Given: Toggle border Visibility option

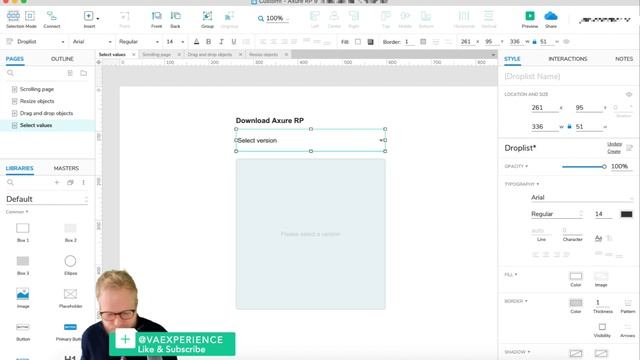Looking at the screenshot, I should point(602,330).
